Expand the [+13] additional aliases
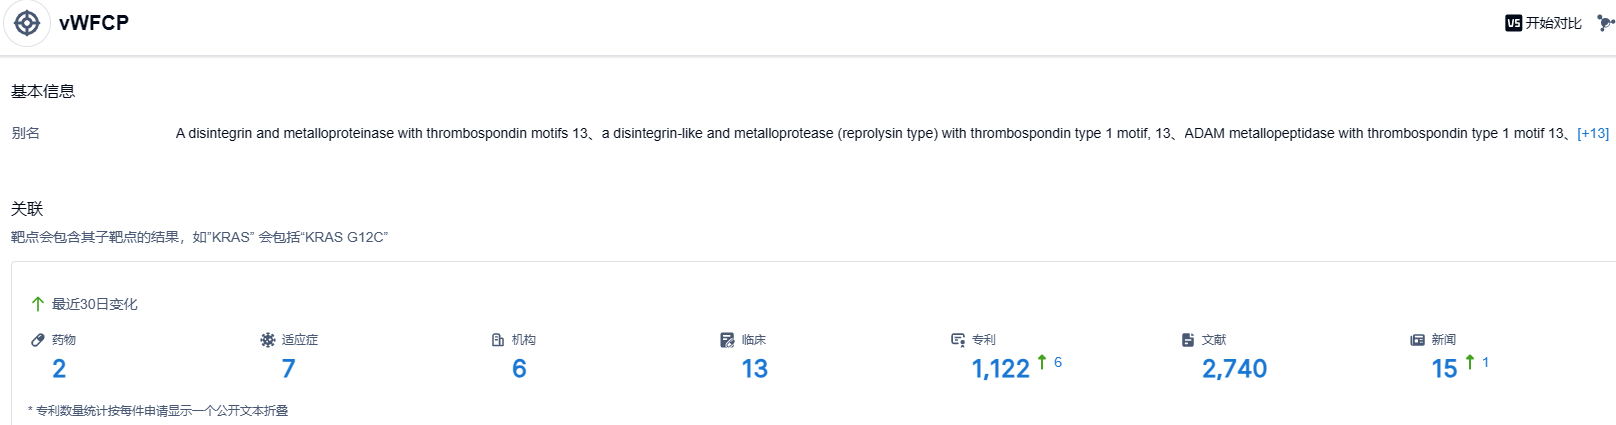The height and width of the screenshot is (425, 1616). [x=1593, y=133]
